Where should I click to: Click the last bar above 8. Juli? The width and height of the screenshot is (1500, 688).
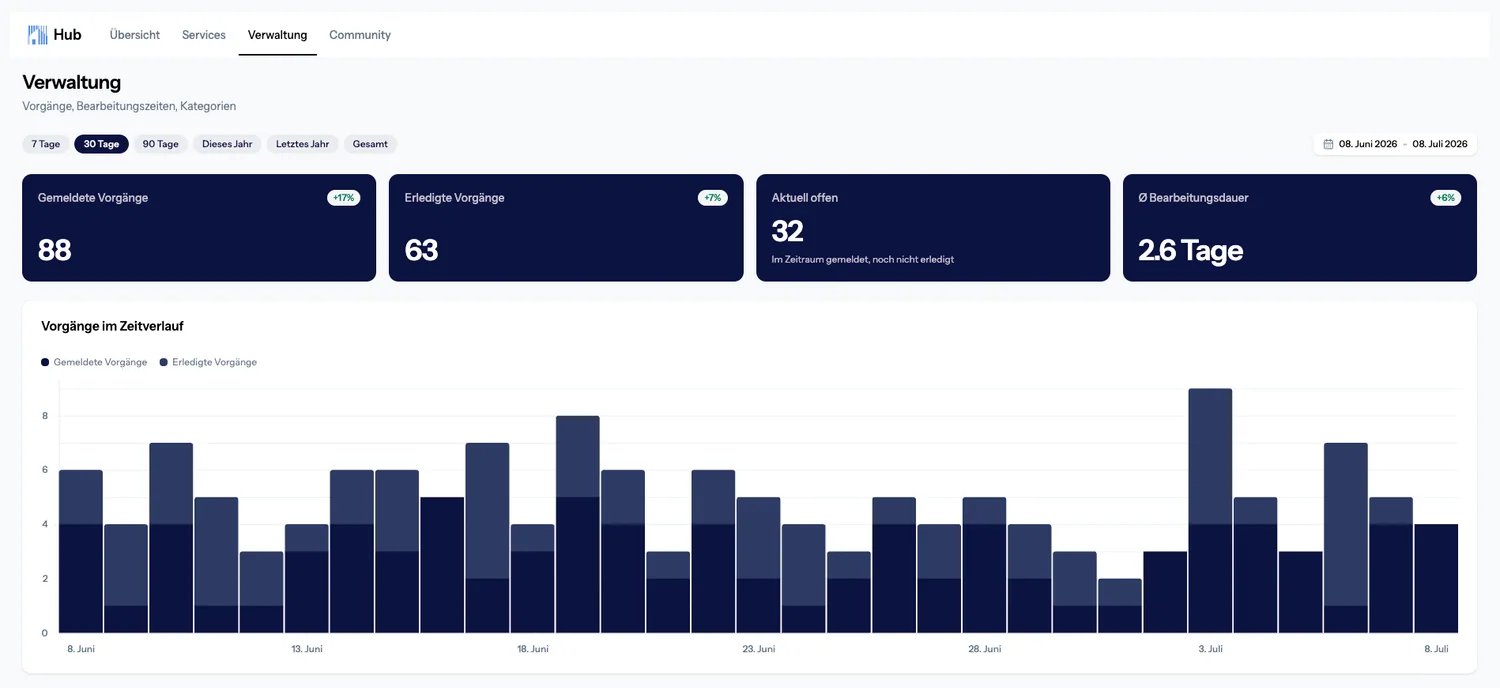[x=1436, y=578]
